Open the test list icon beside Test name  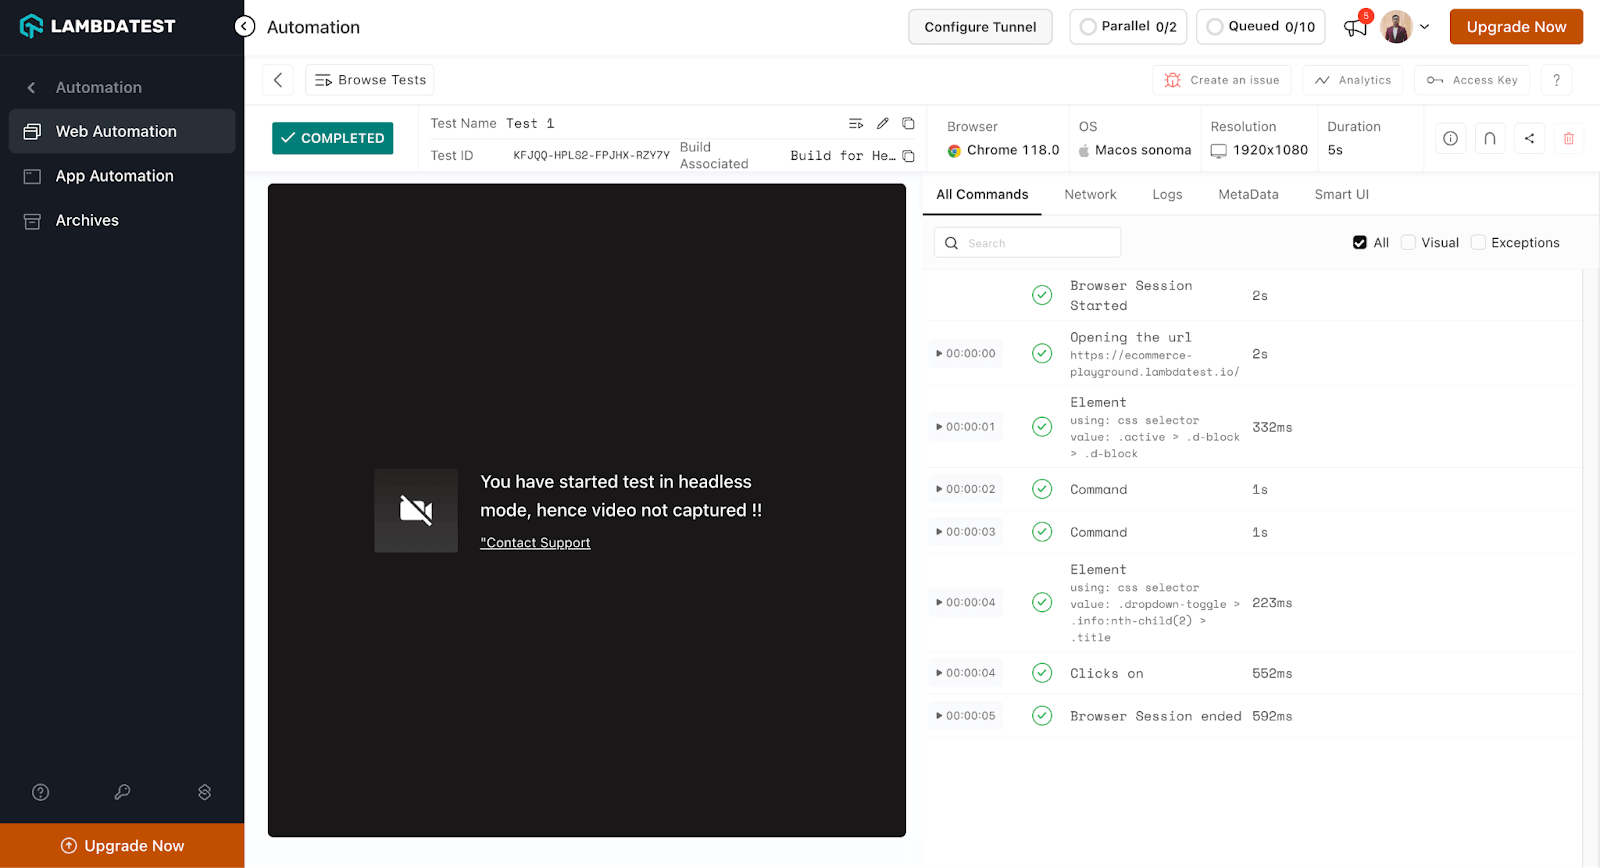pyautogui.click(x=856, y=124)
